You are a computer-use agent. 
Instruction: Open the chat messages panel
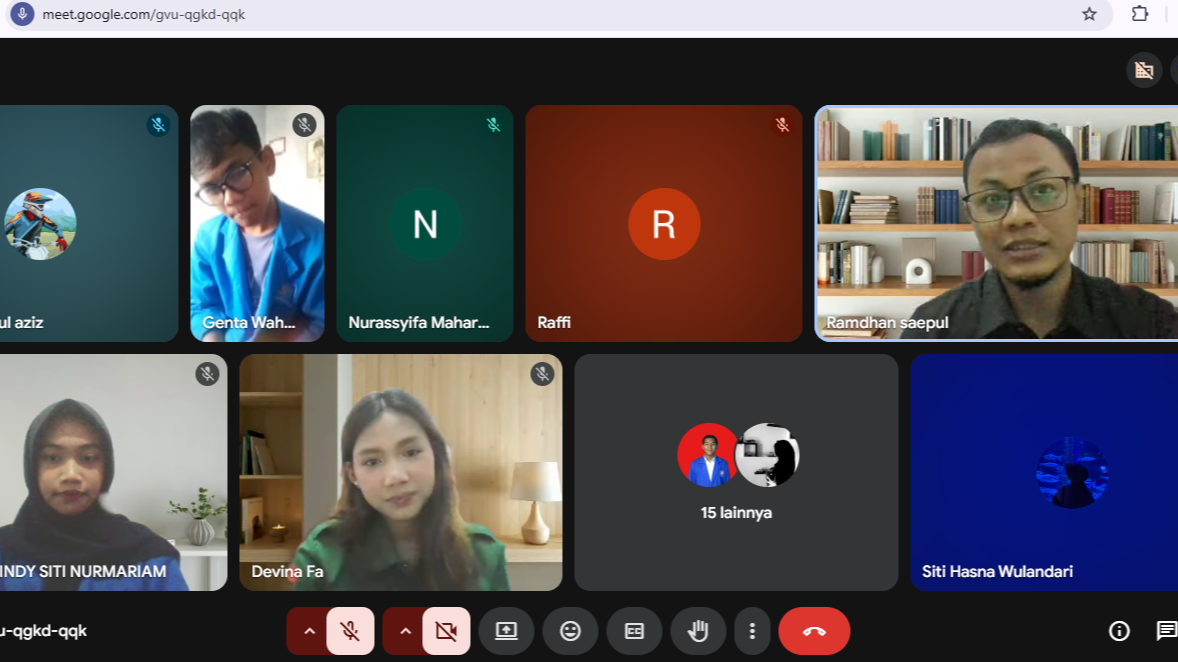(1166, 631)
